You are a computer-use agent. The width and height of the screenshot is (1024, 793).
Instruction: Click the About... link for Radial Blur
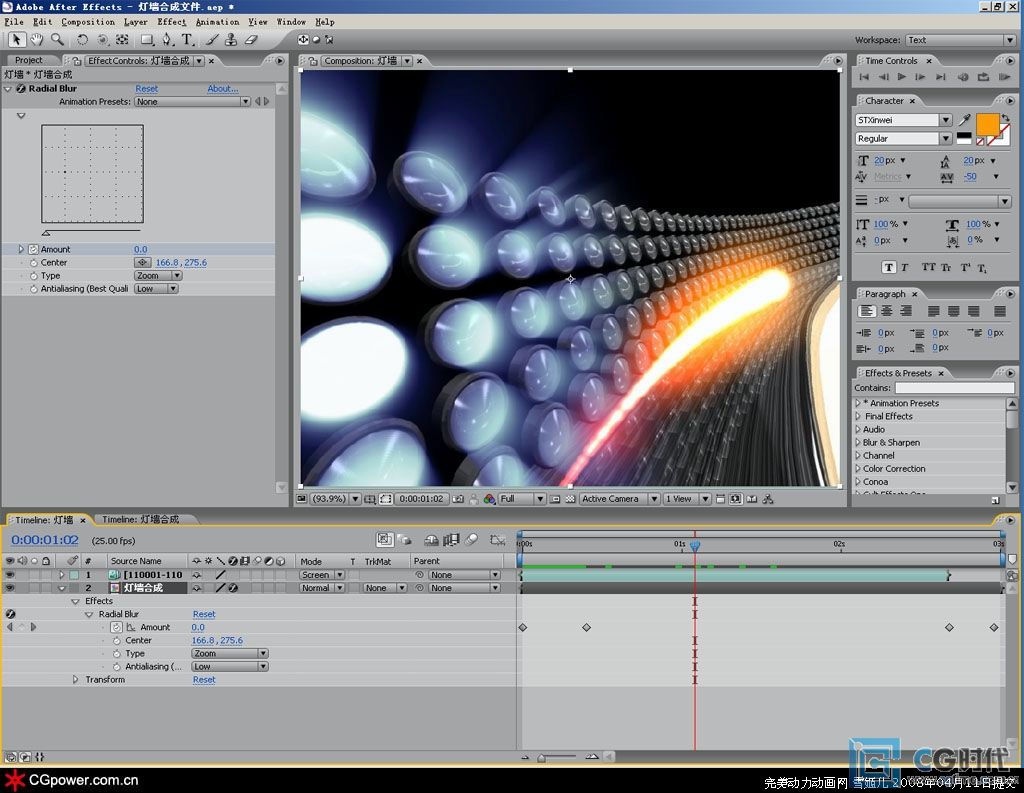tap(223, 89)
